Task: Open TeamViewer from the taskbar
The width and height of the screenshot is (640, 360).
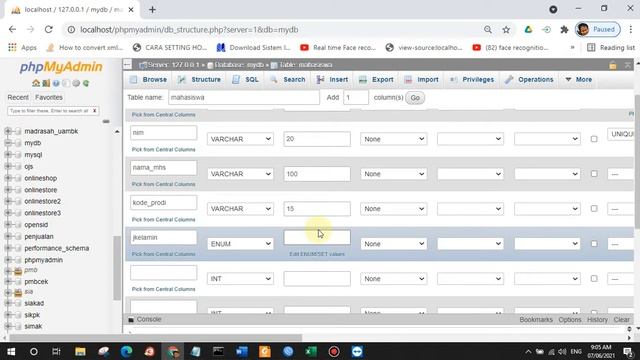Action: [x=357, y=351]
